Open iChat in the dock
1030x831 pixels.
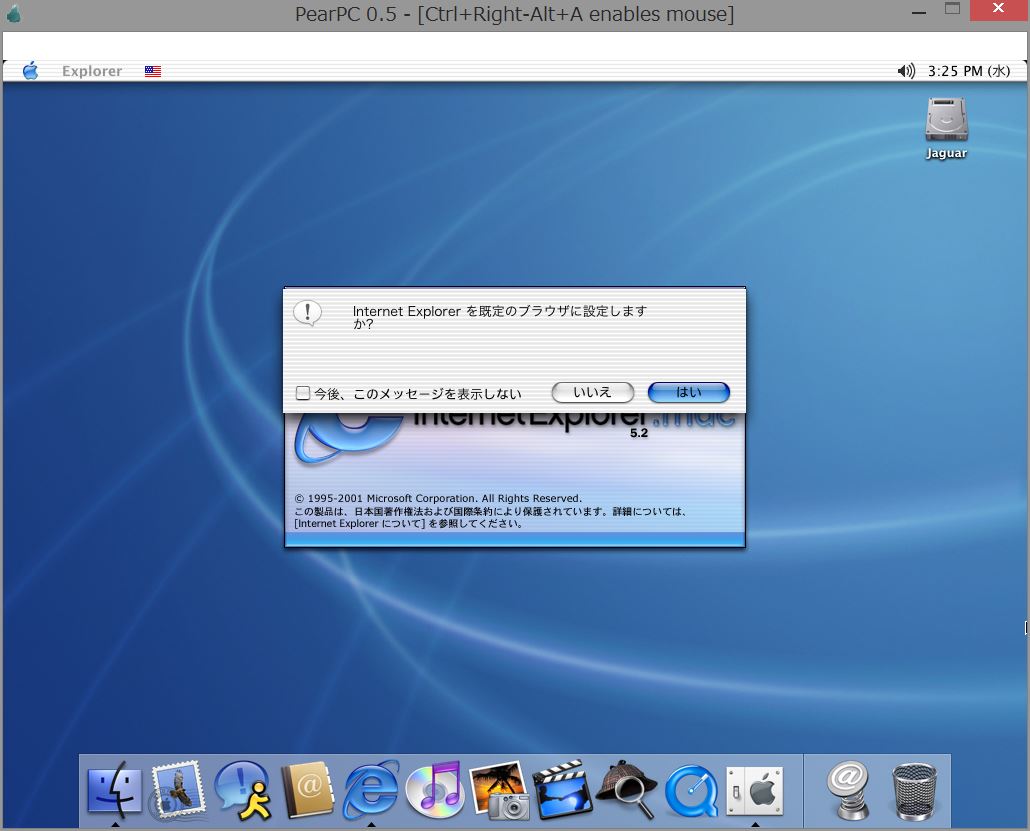pos(244,790)
